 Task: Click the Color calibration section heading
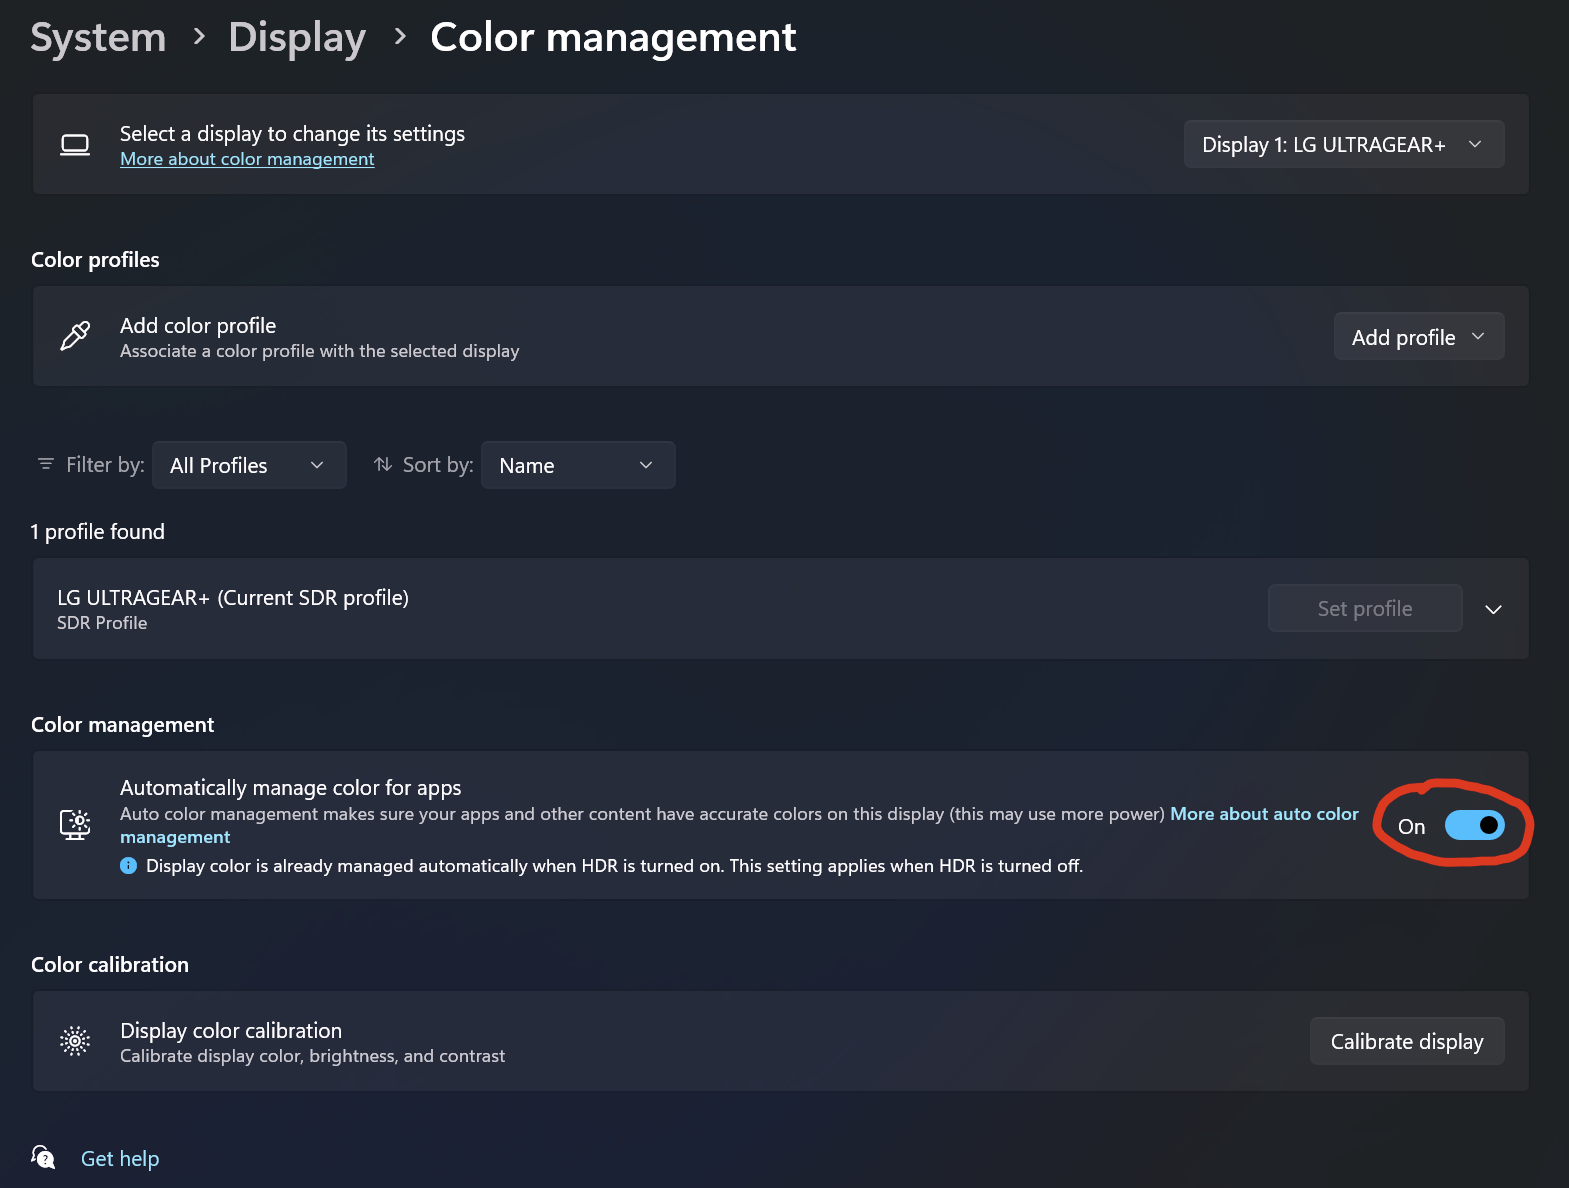coord(110,965)
